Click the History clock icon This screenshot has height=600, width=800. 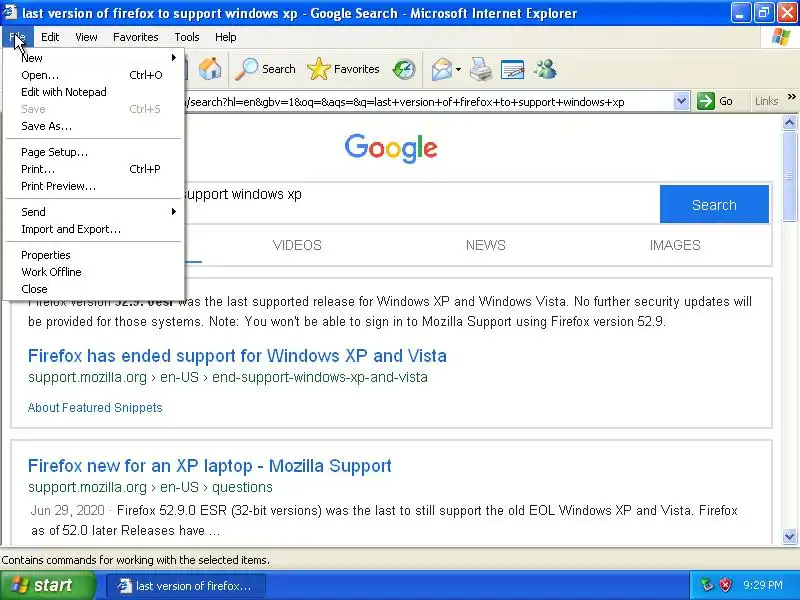pyautogui.click(x=404, y=69)
